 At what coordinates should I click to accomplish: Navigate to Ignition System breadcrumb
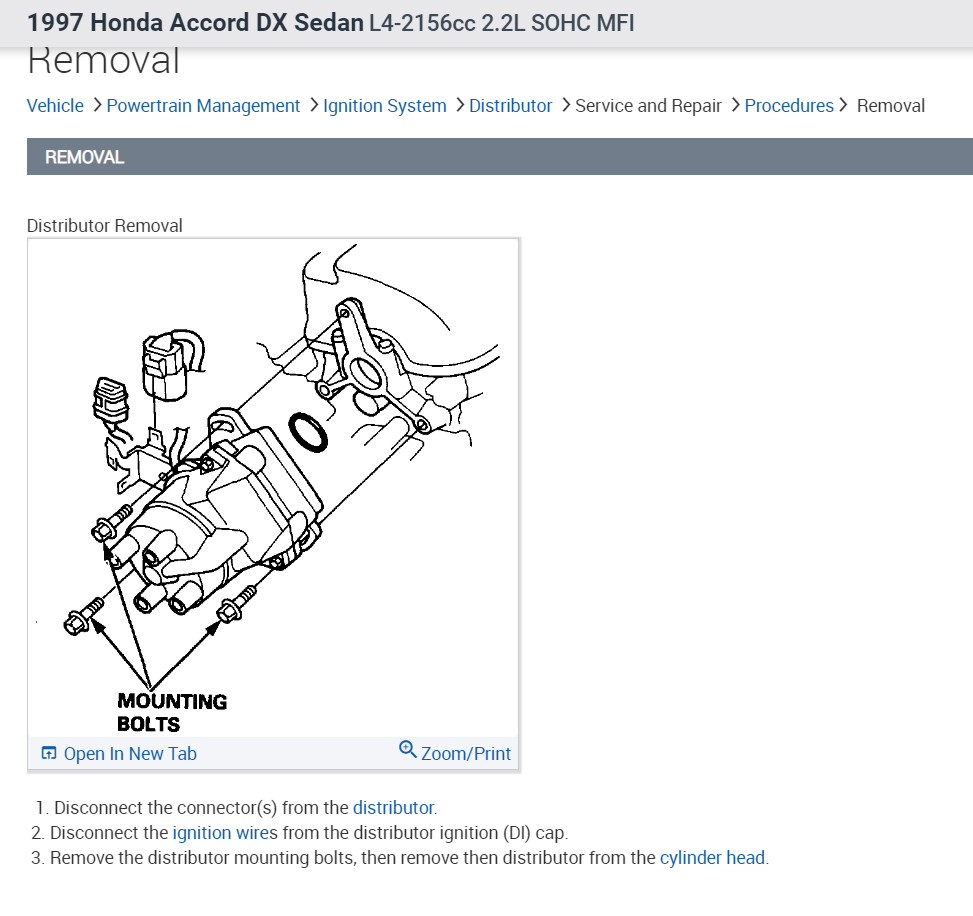[385, 106]
